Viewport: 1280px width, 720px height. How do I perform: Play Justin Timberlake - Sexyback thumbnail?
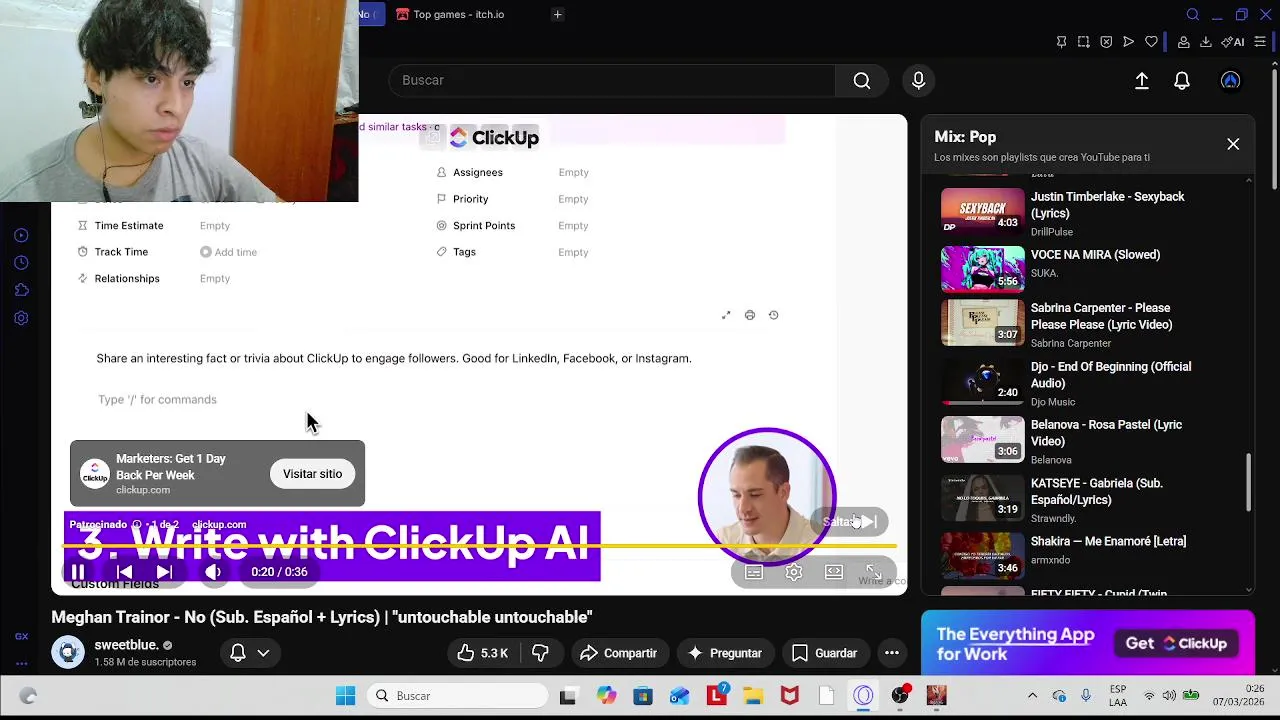983,210
